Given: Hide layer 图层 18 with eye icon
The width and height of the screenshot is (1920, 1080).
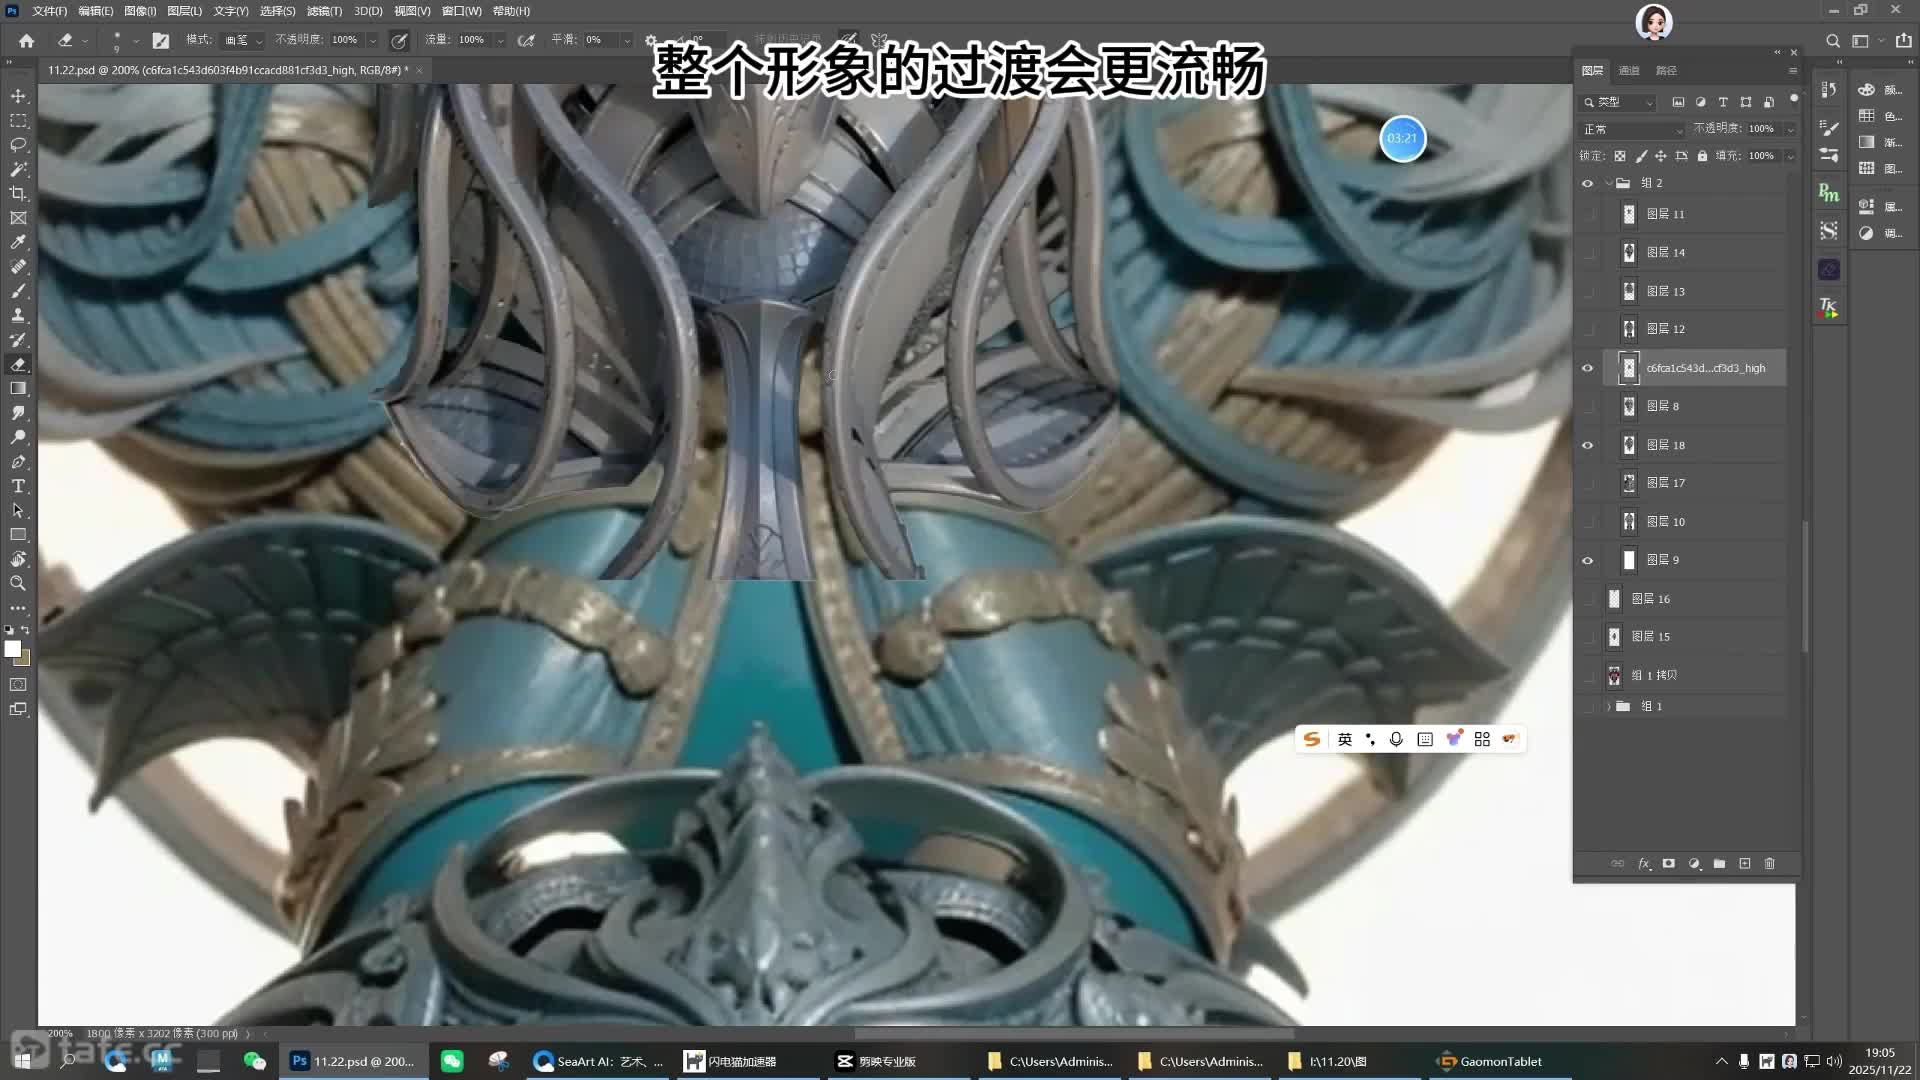Looking at the screenshot, I should (1587, 445).
